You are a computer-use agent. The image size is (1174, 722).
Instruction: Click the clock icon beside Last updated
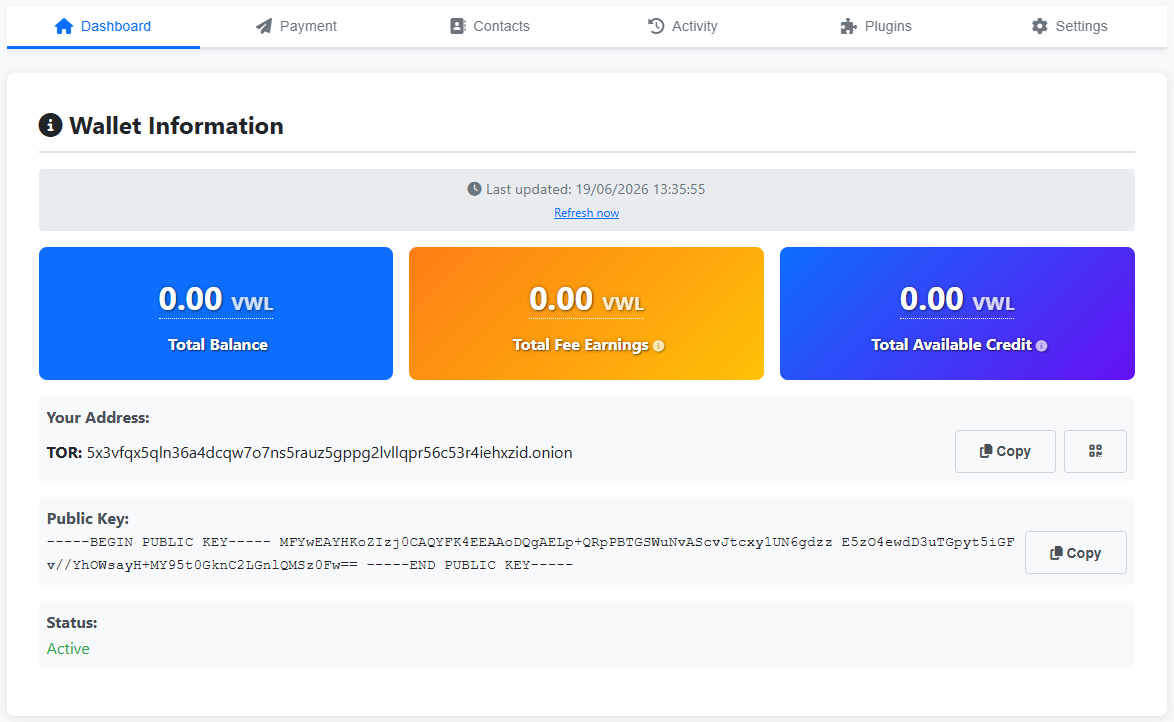coord(474,189)
